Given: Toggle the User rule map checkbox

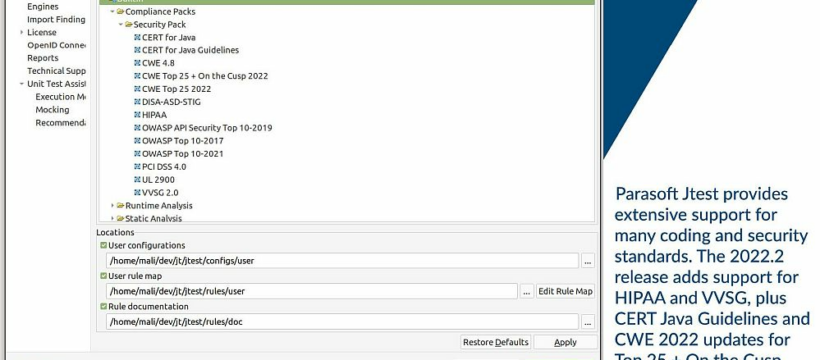Looking at the screenshot, I should [x=103, y=276].
